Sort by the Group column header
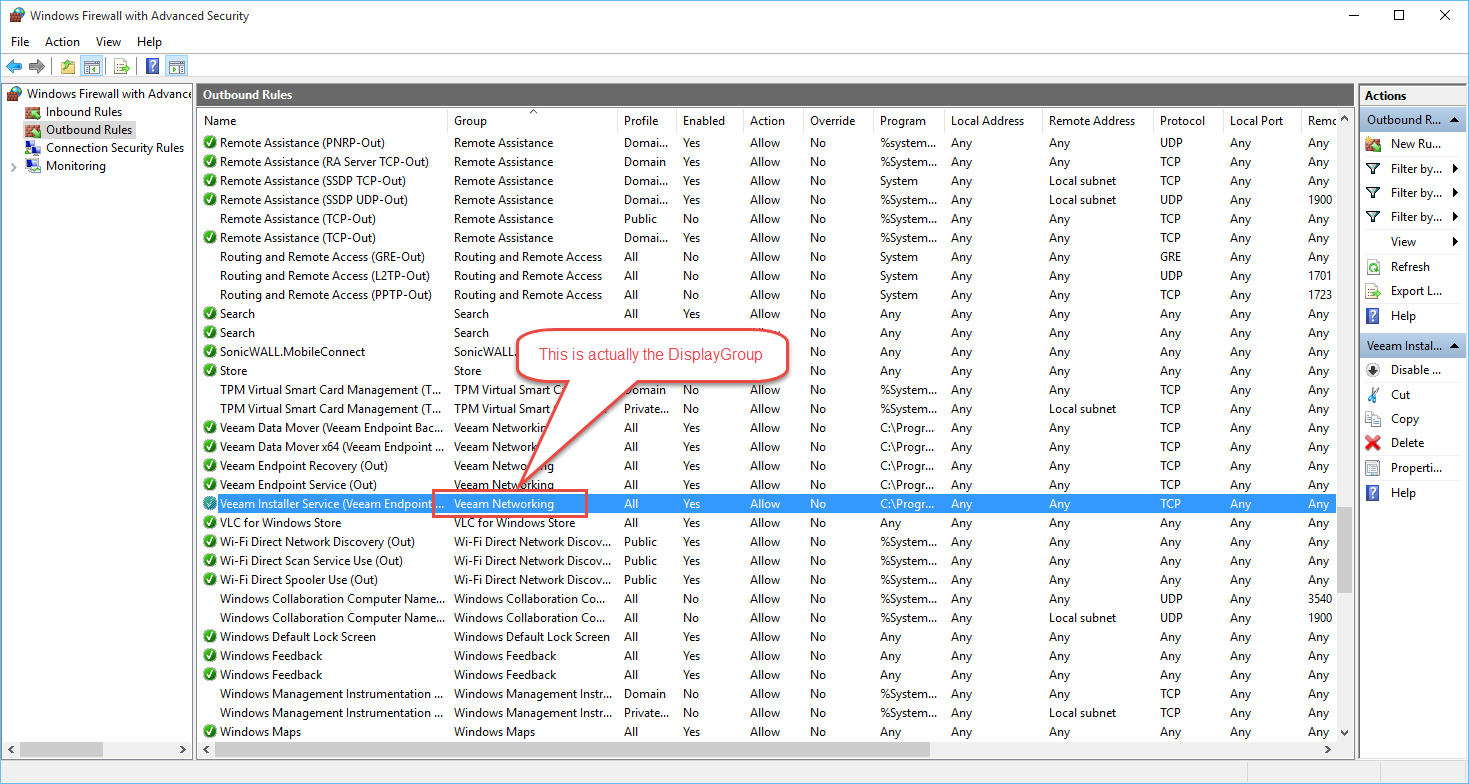Viewport: 1469px width, 784px height. point(532,121)
